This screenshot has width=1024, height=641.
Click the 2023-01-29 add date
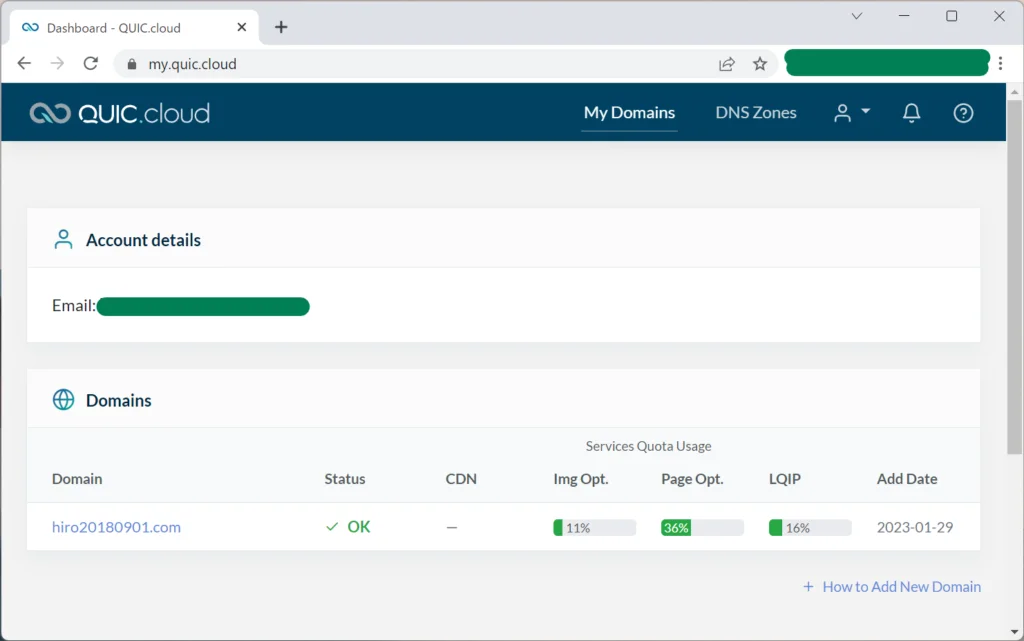(914, 527)
